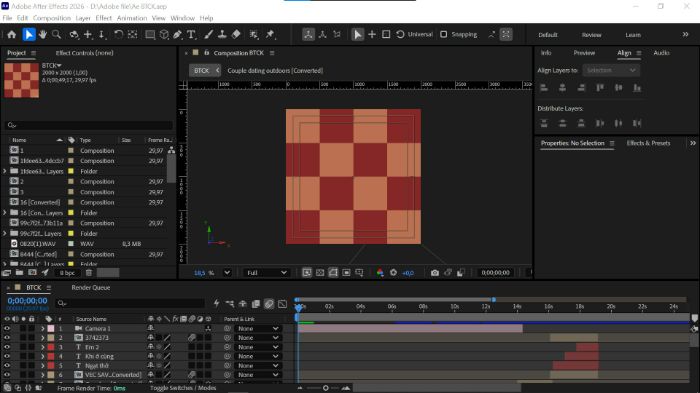Image resolution: width=700 pixels, height=393 pixels.
Task: Expand the 16 [Con.. Layers folder
Action: point(4,213)
